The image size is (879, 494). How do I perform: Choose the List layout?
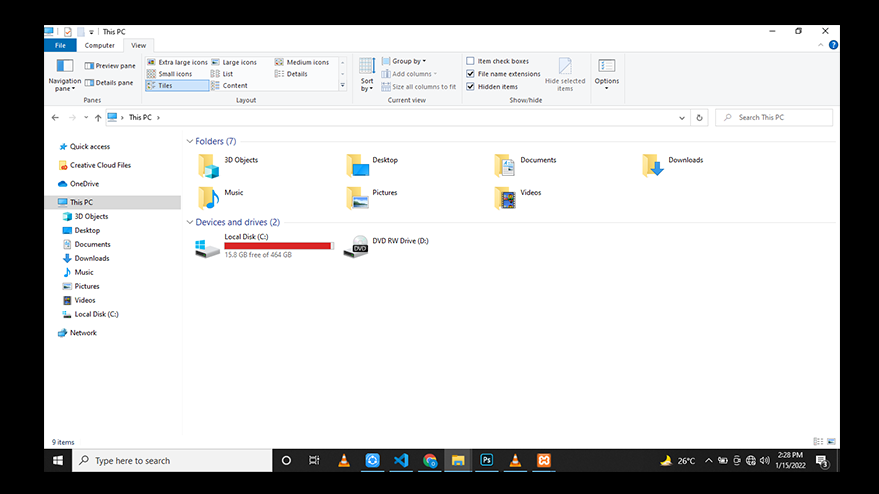222,74
